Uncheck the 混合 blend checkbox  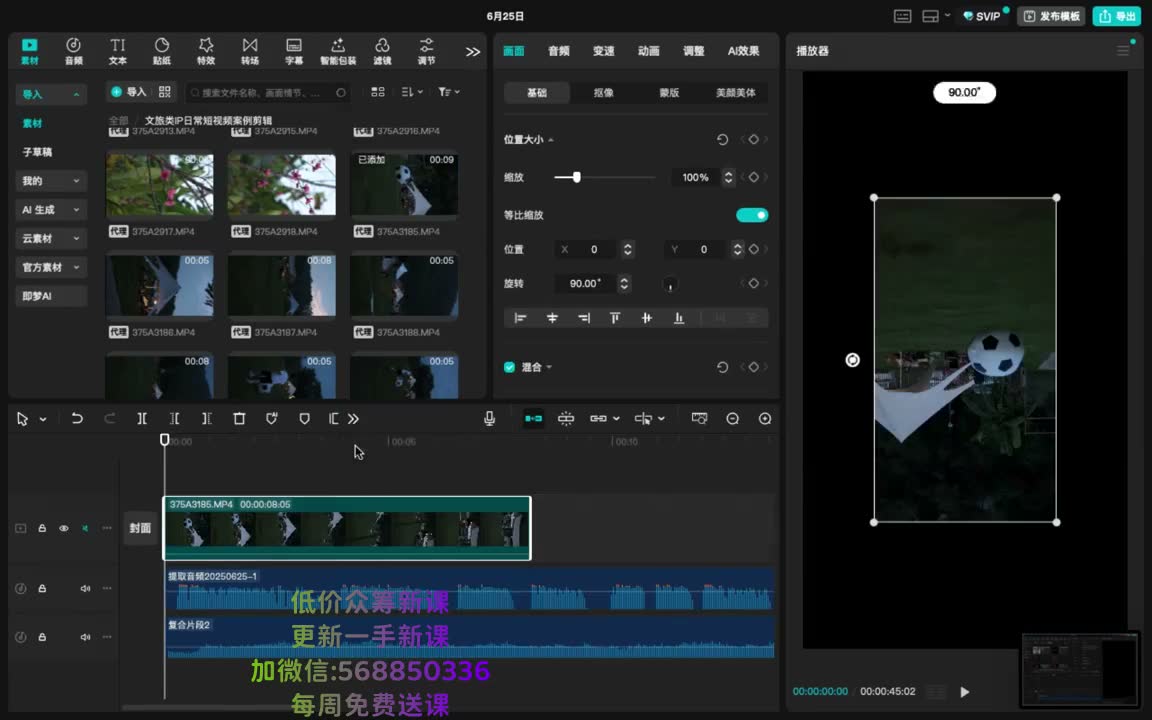pos(509,367)
